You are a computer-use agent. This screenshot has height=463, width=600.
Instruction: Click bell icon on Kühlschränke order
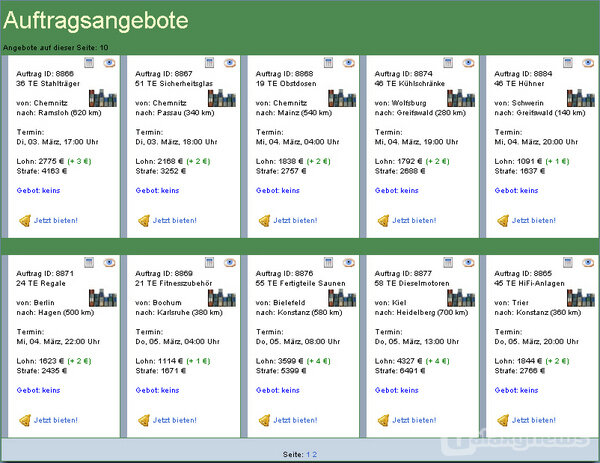(x=383, y=221)
